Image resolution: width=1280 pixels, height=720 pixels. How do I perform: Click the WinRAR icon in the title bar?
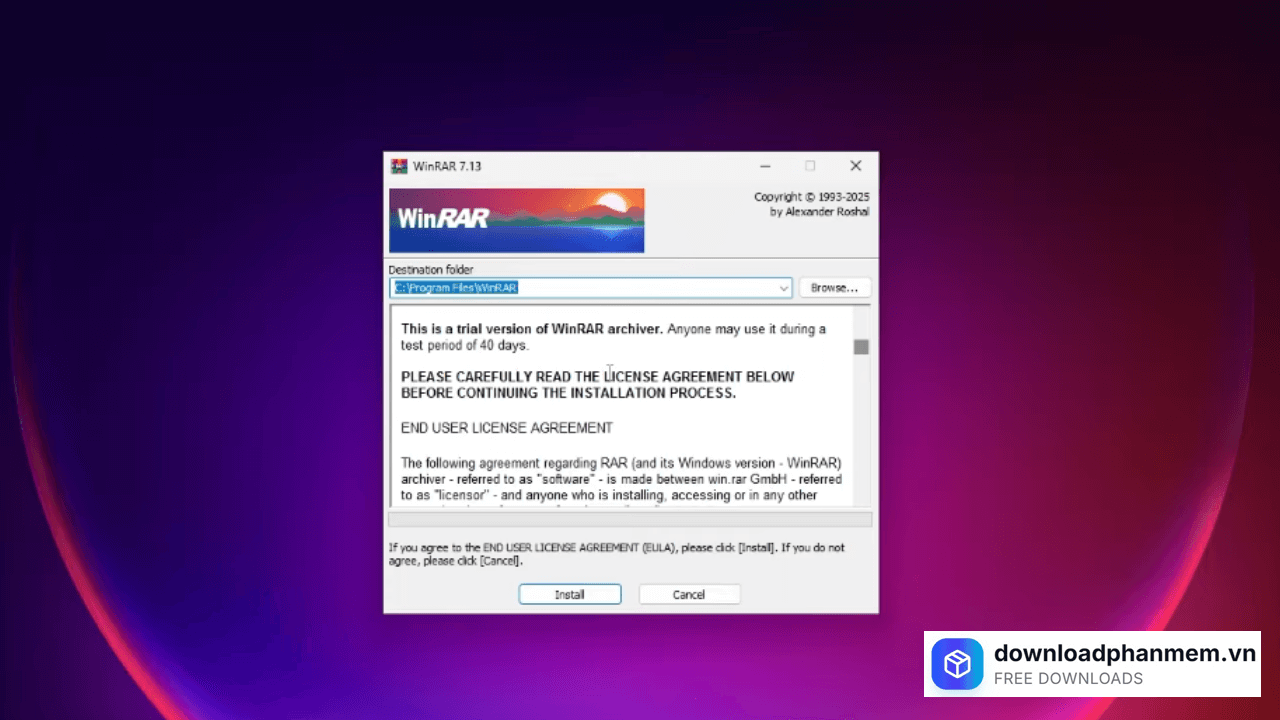[x=399, y=166]
